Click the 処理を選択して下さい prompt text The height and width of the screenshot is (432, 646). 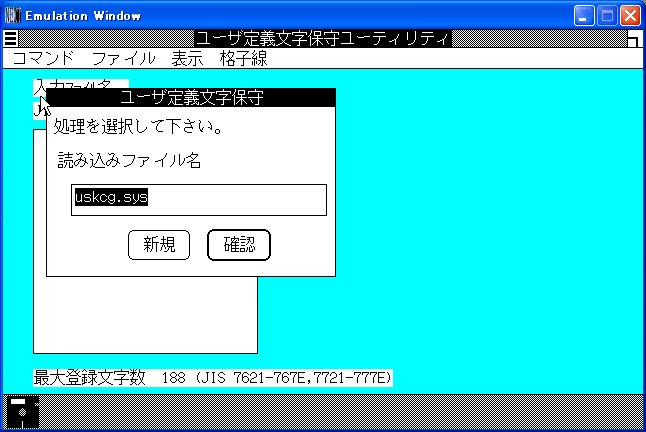pos(137,128)
